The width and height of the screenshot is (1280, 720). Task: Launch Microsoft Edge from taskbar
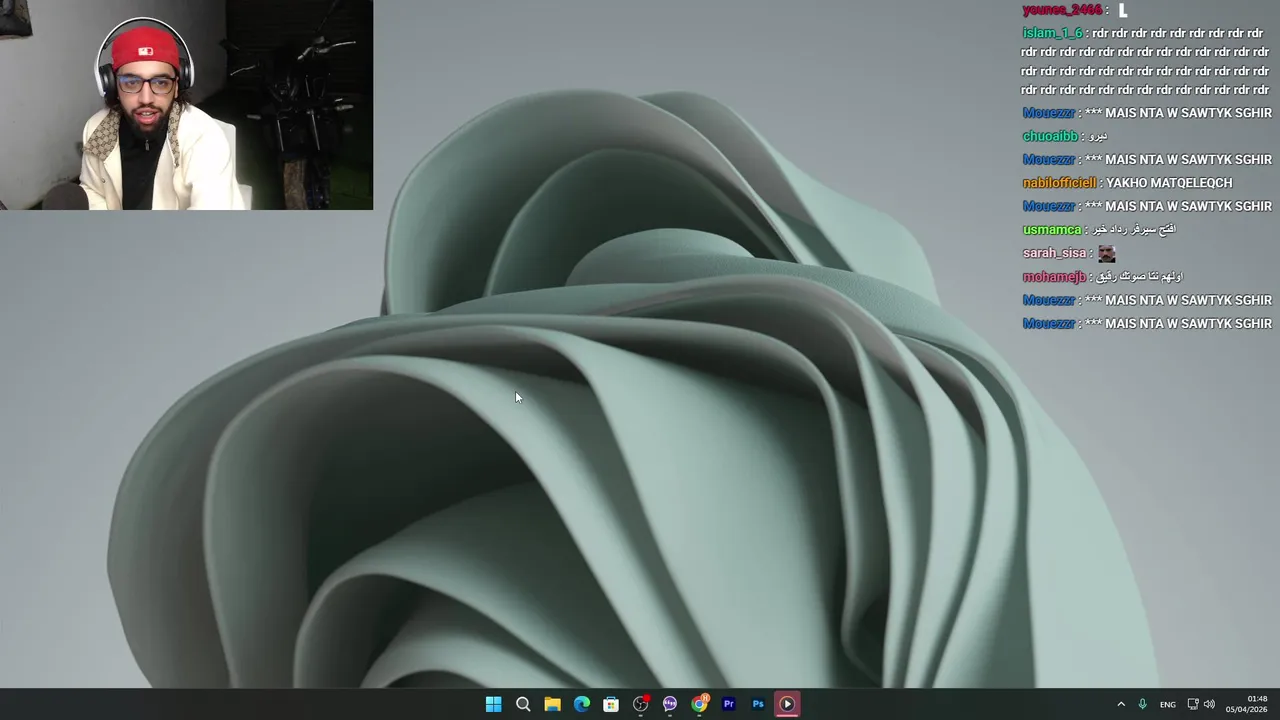tap(582, 704)
